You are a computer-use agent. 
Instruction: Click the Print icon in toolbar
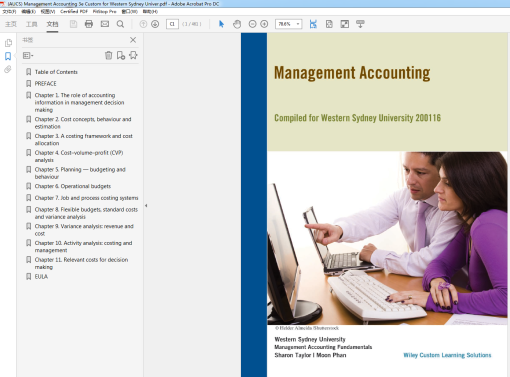[89, 24]
